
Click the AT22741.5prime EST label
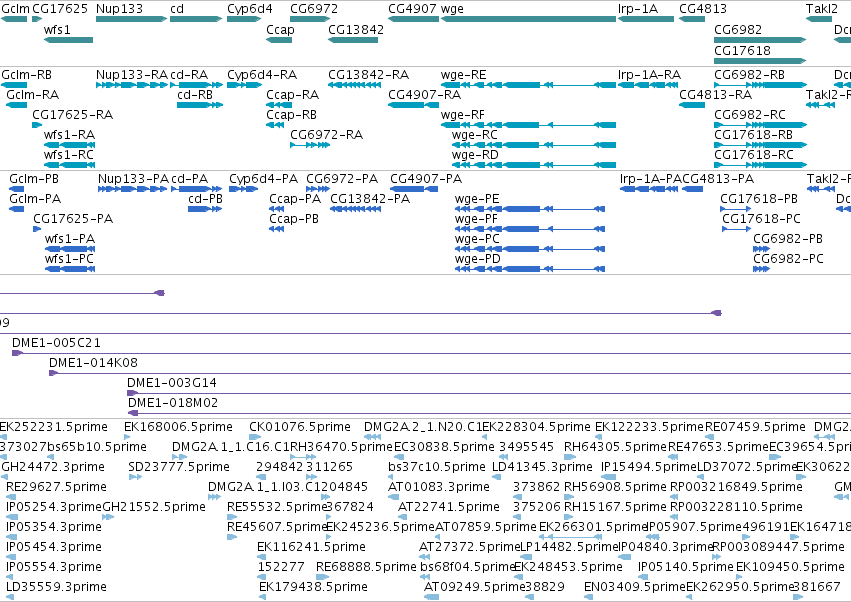(x=449, y=507)
